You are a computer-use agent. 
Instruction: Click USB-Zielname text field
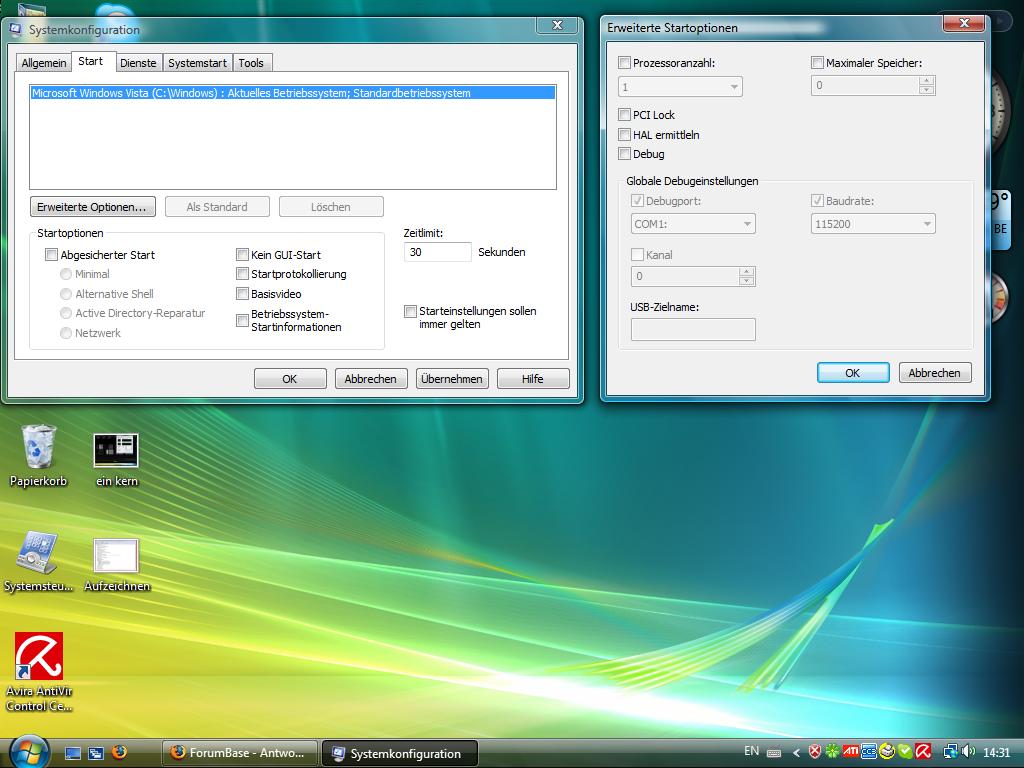click(x=693, y=329)
